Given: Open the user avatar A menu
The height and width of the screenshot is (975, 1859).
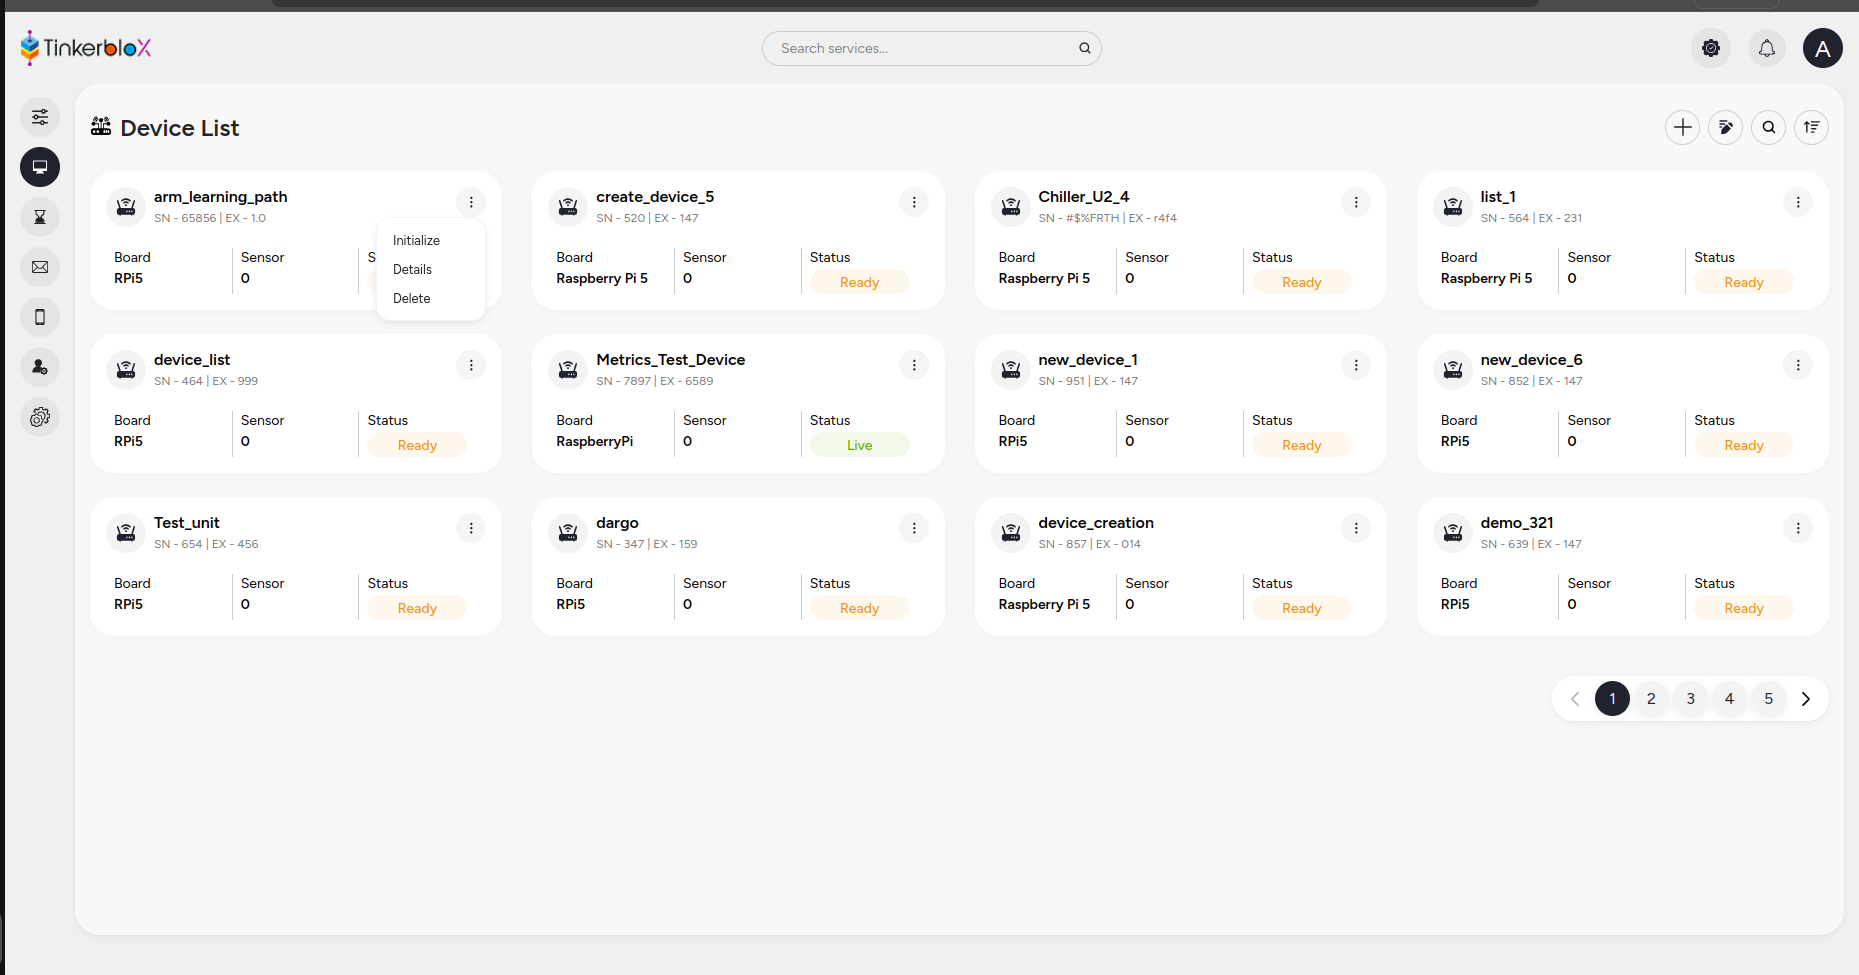Looking at the screenshot, I should coord(1823,48).
